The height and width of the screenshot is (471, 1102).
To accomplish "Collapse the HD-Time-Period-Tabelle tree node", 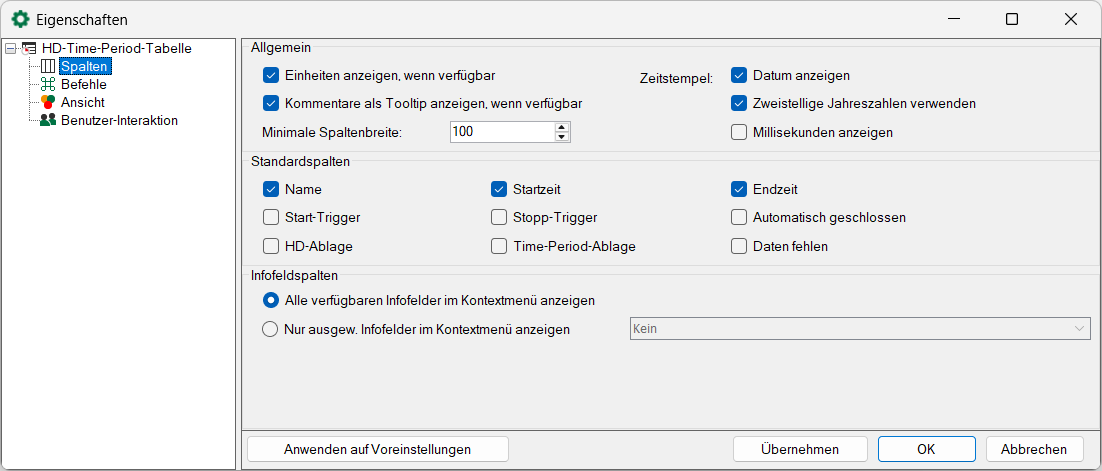I will [x=10, y=48].
